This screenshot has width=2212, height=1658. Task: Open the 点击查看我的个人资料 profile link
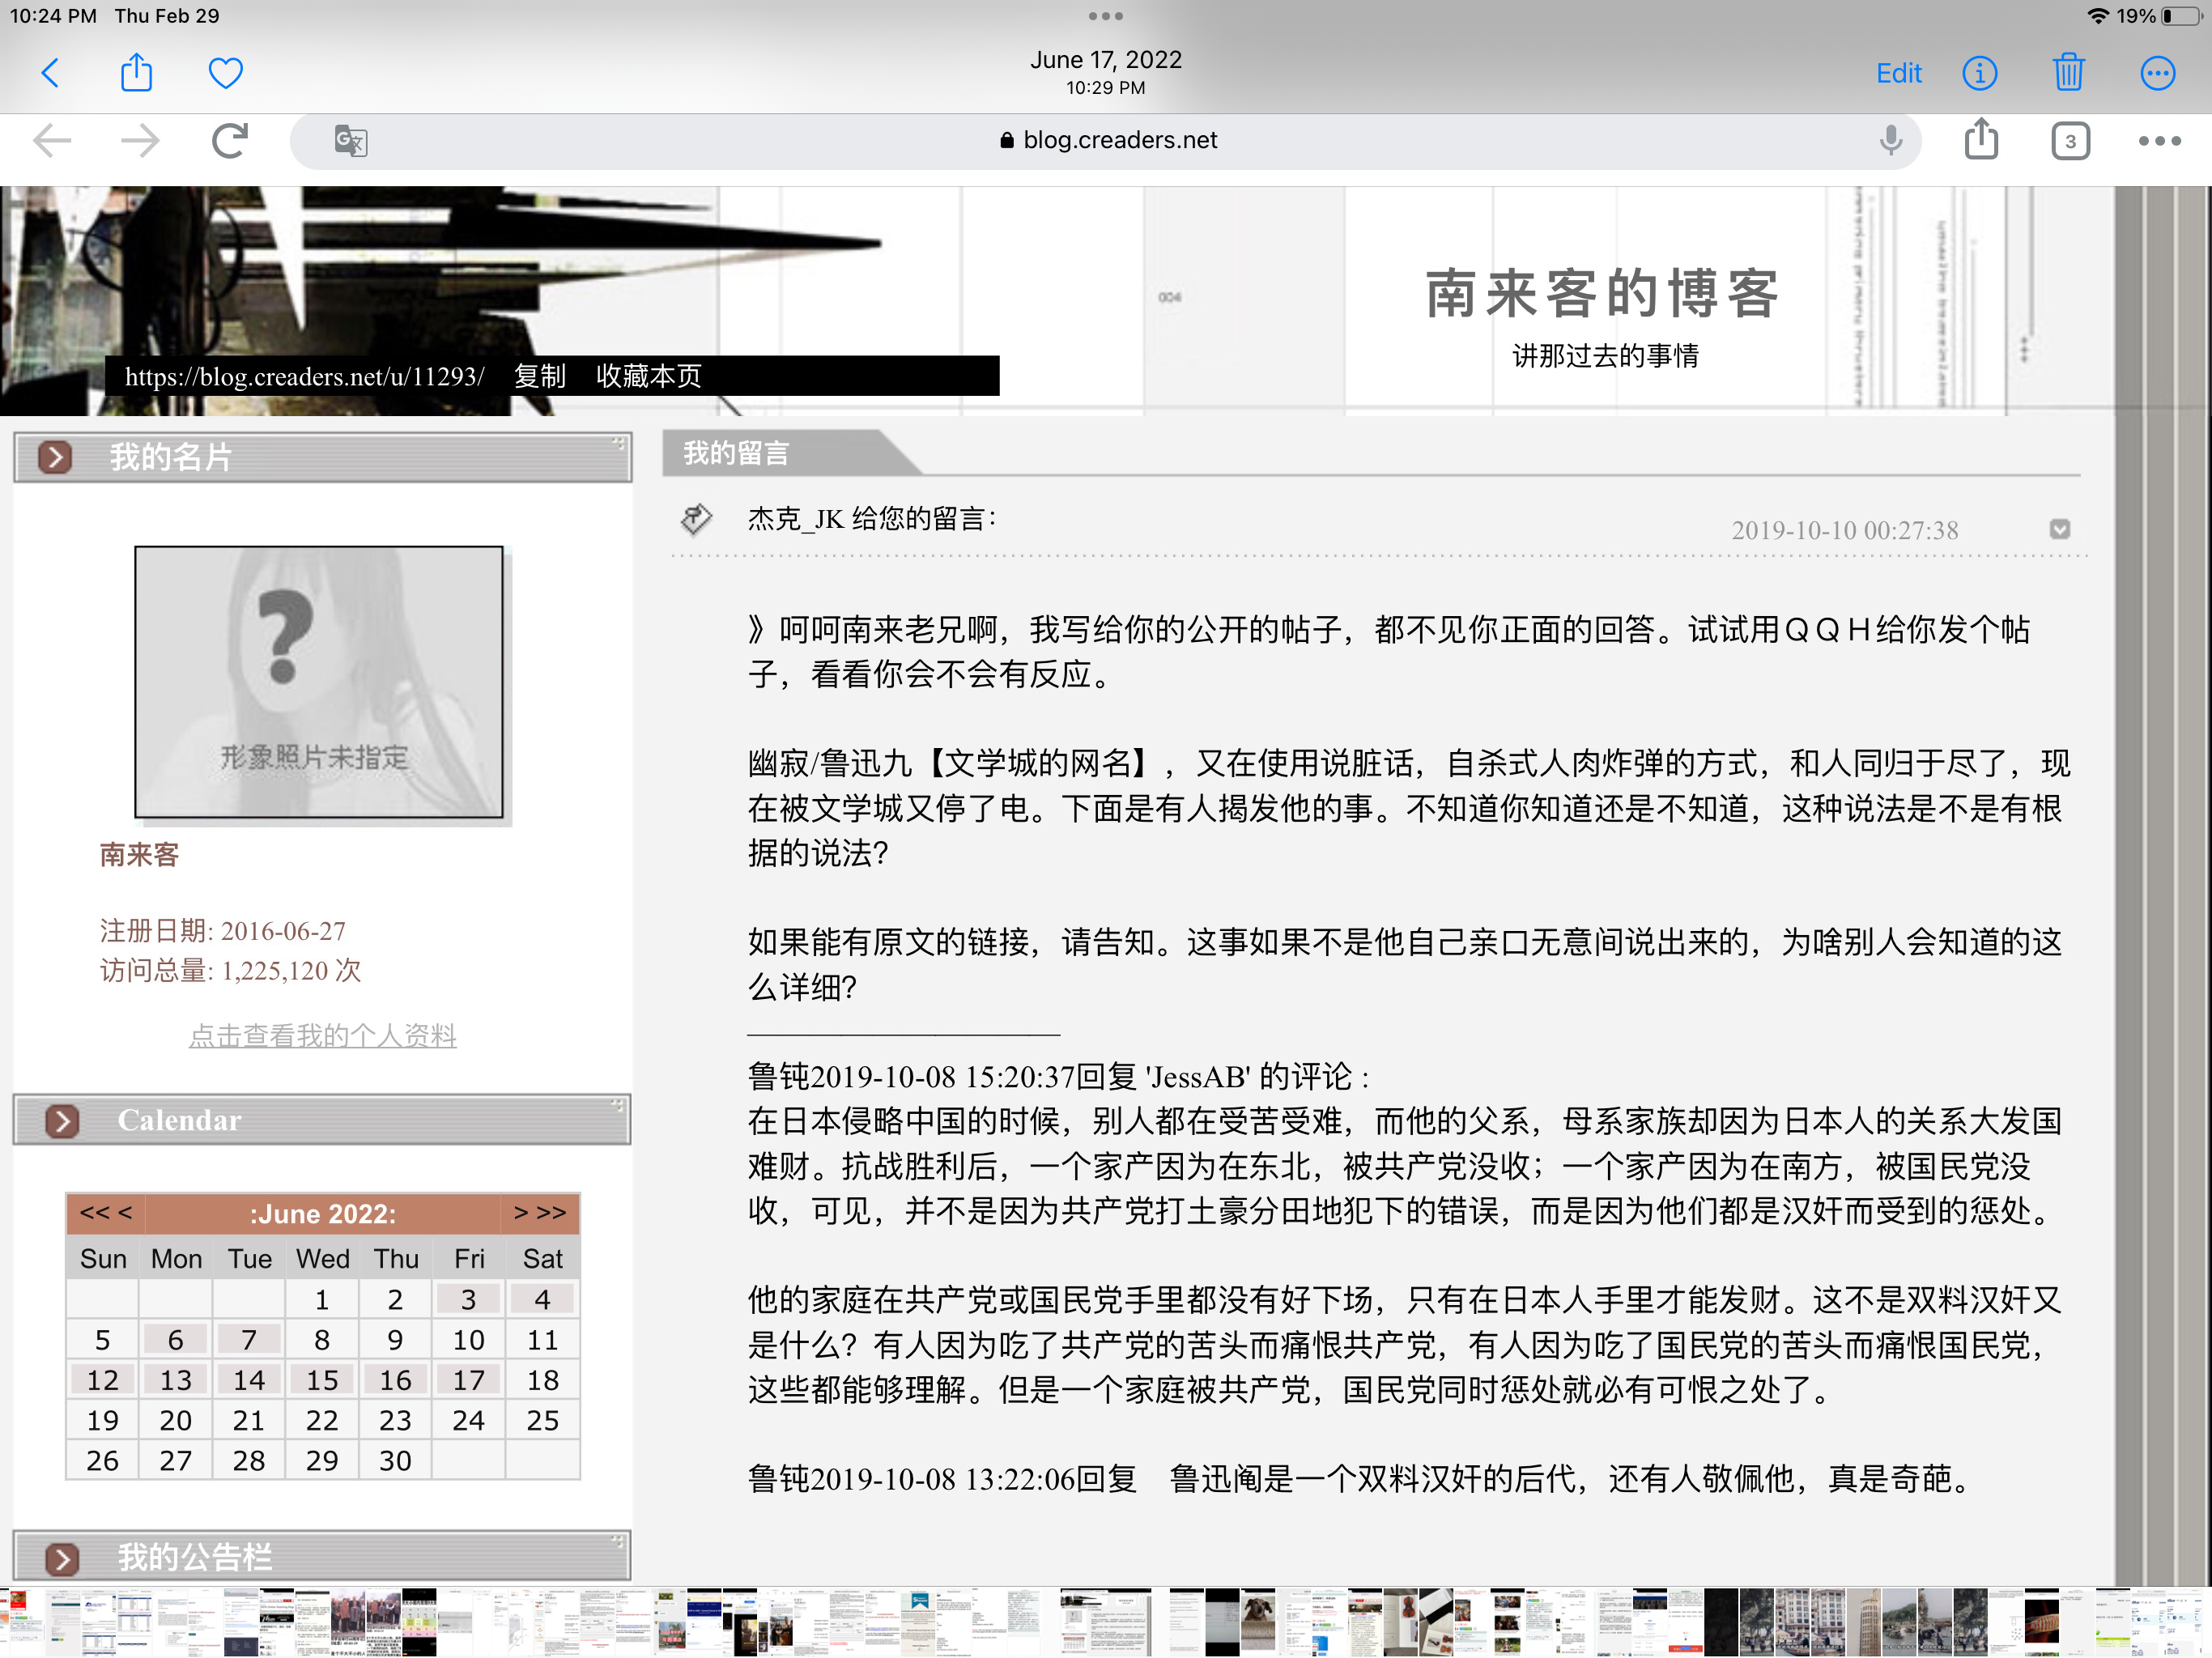[x=322, y=1036]
